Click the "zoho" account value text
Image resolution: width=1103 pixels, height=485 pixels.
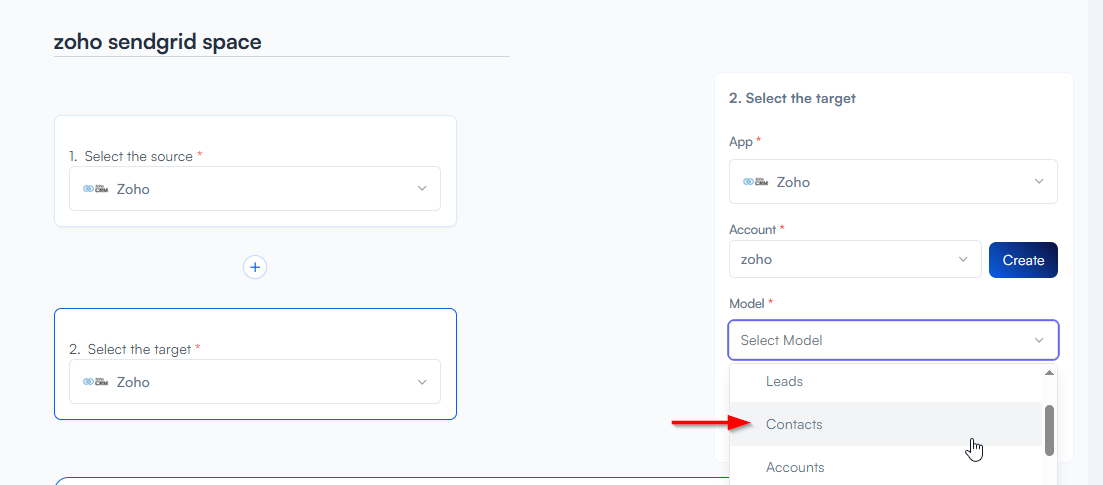(756, 259)
